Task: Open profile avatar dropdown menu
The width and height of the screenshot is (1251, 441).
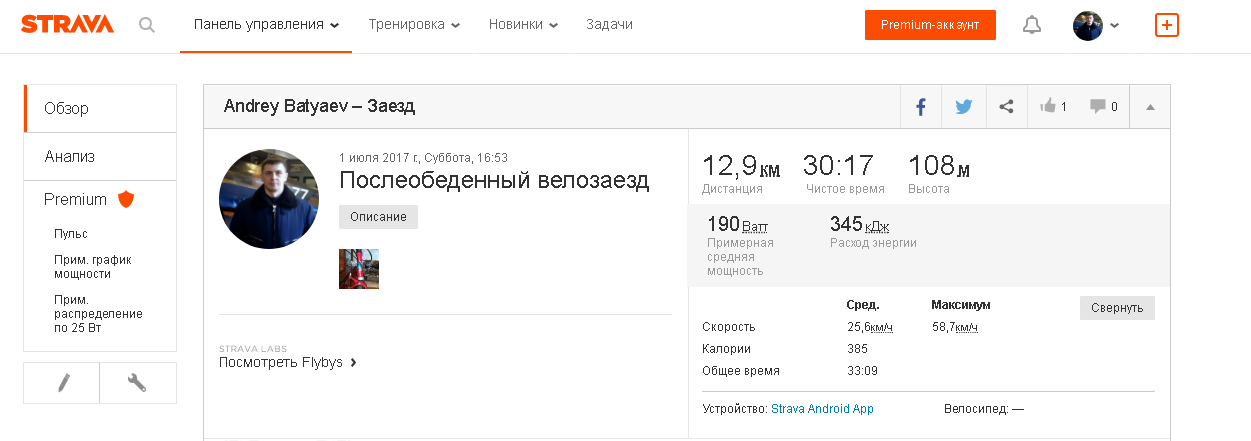Action: click(1096, 25)
